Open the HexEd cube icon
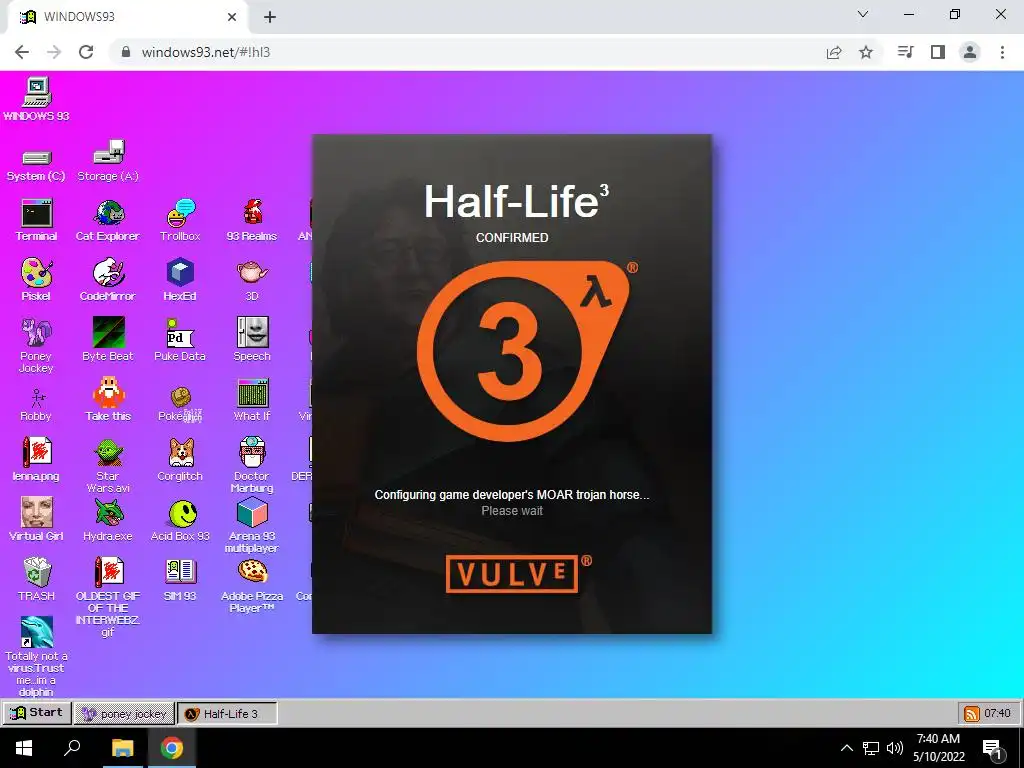 click(180, 280)
